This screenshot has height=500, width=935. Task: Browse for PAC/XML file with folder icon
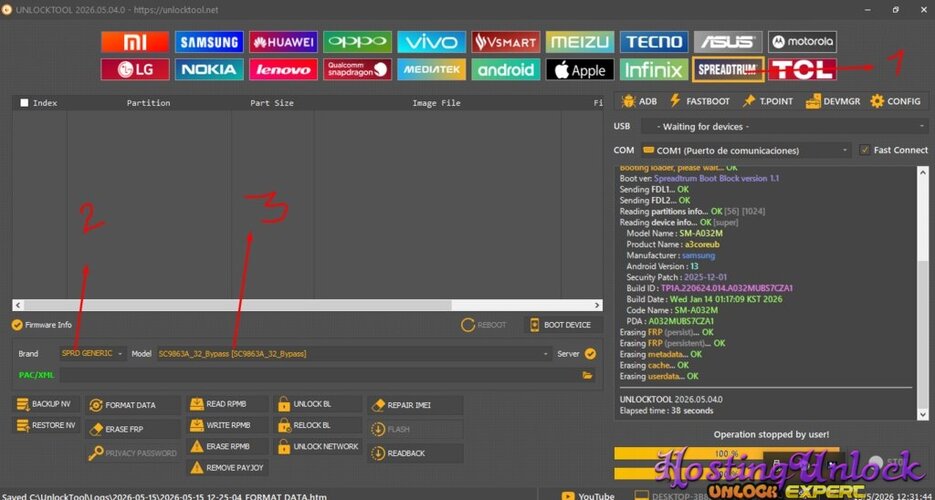[587, 375]
